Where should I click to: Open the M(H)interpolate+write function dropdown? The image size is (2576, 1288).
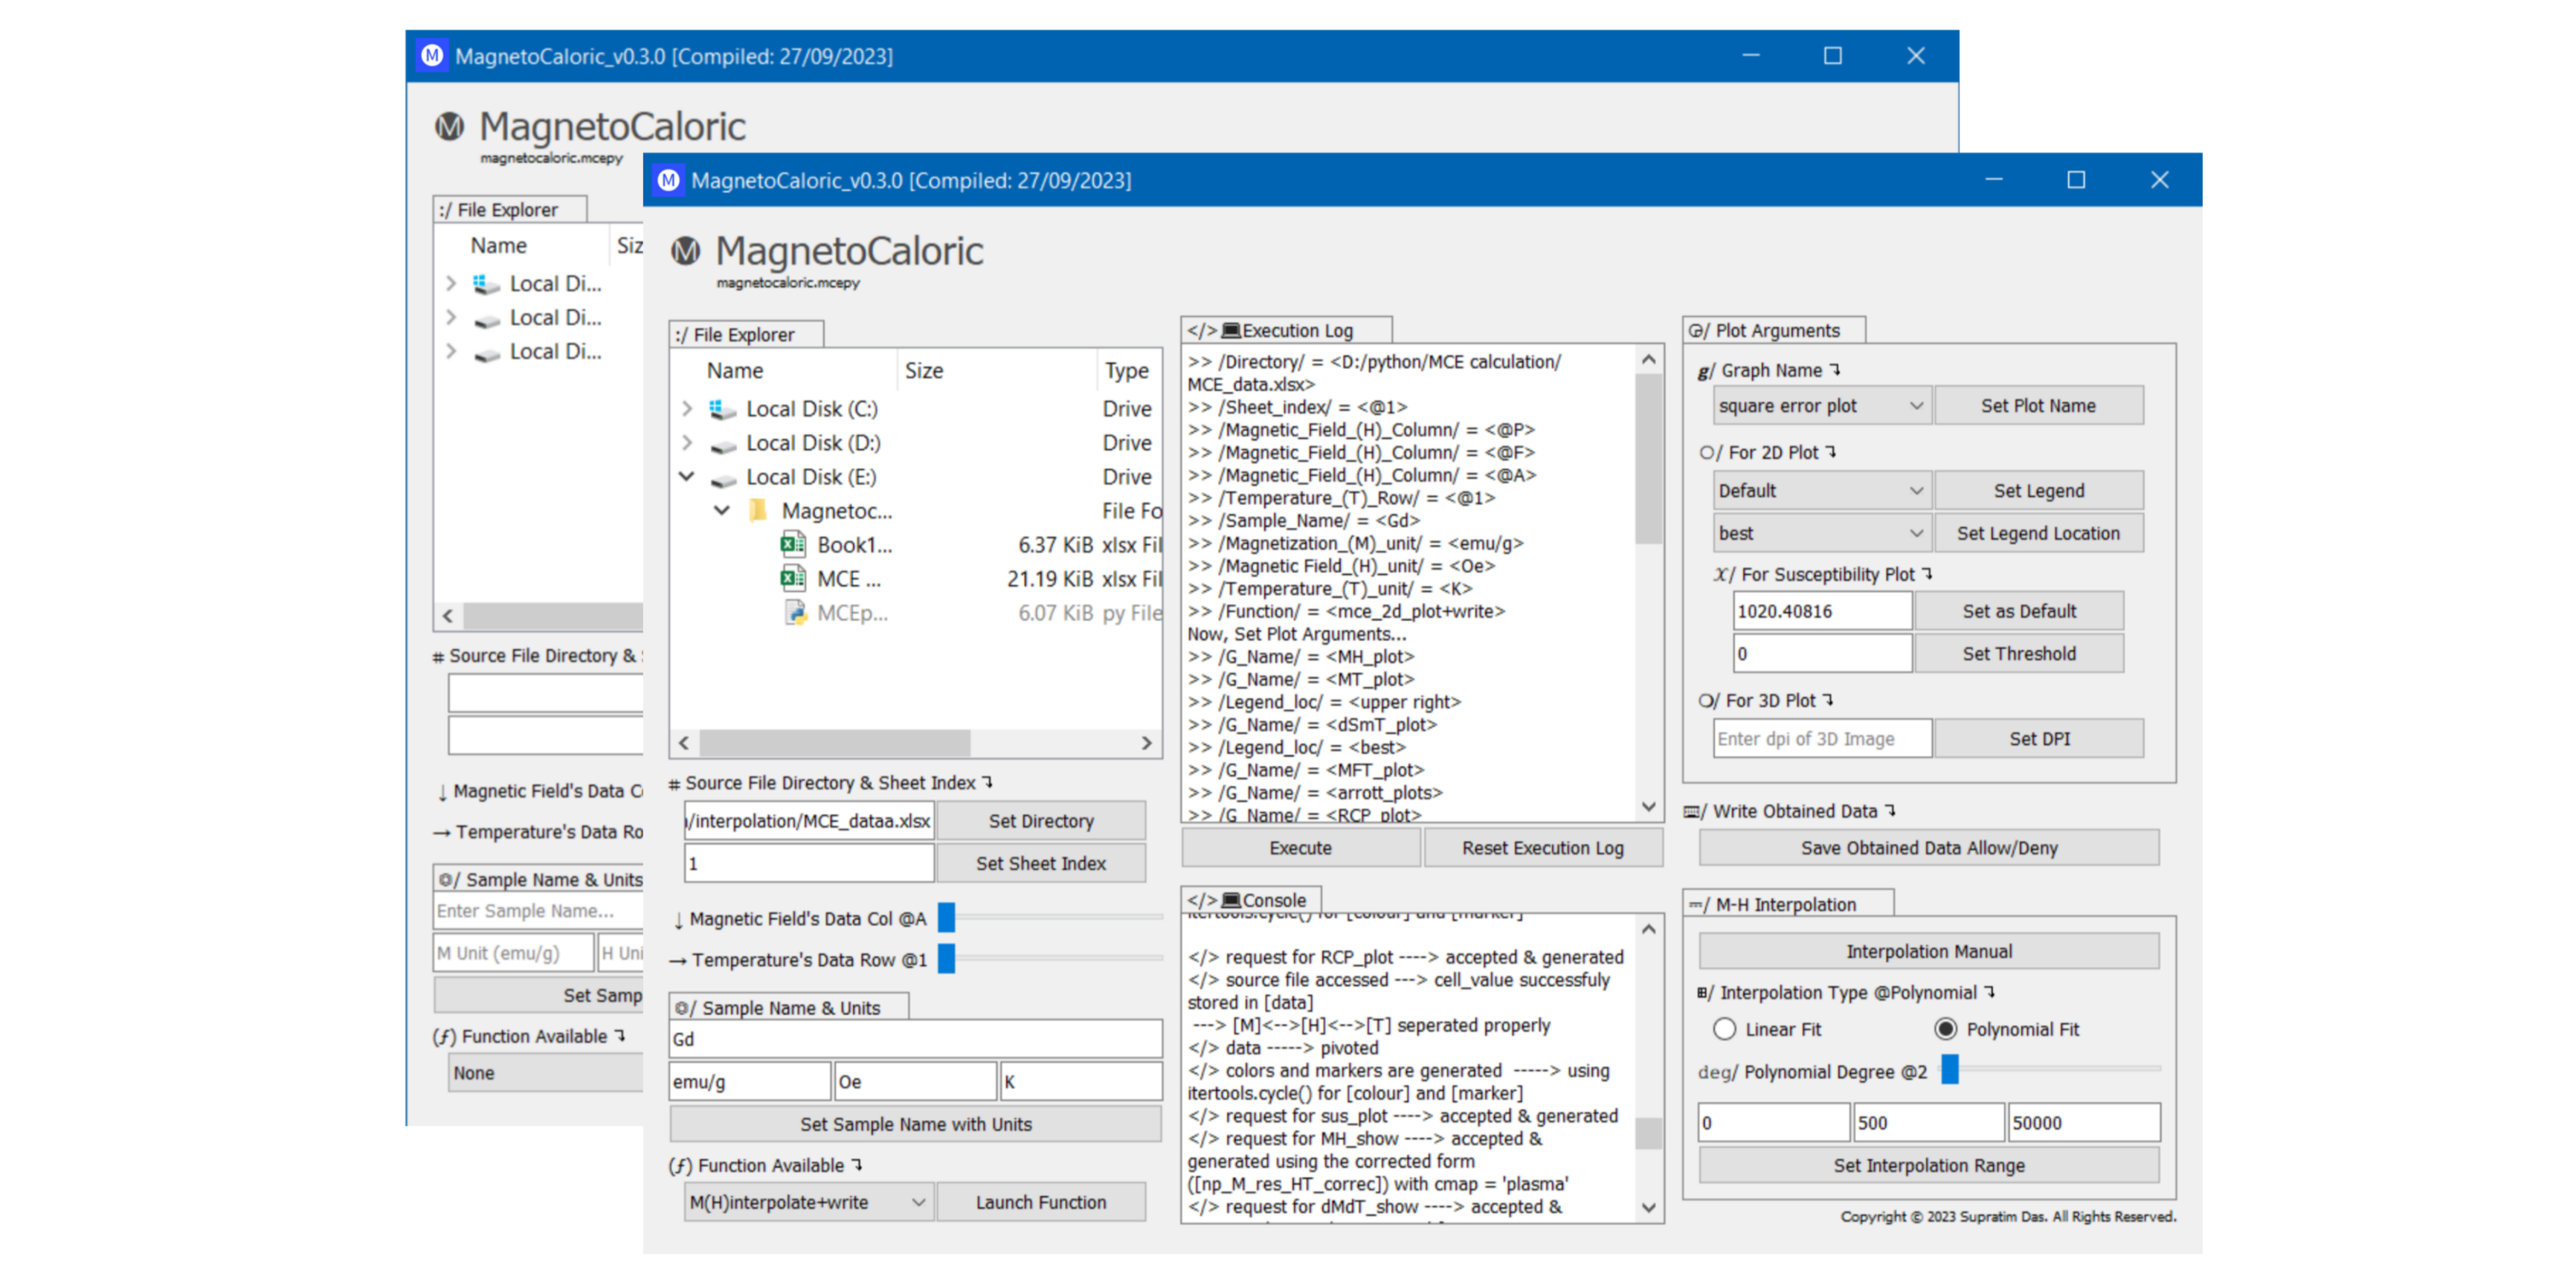coord(808,1202)
